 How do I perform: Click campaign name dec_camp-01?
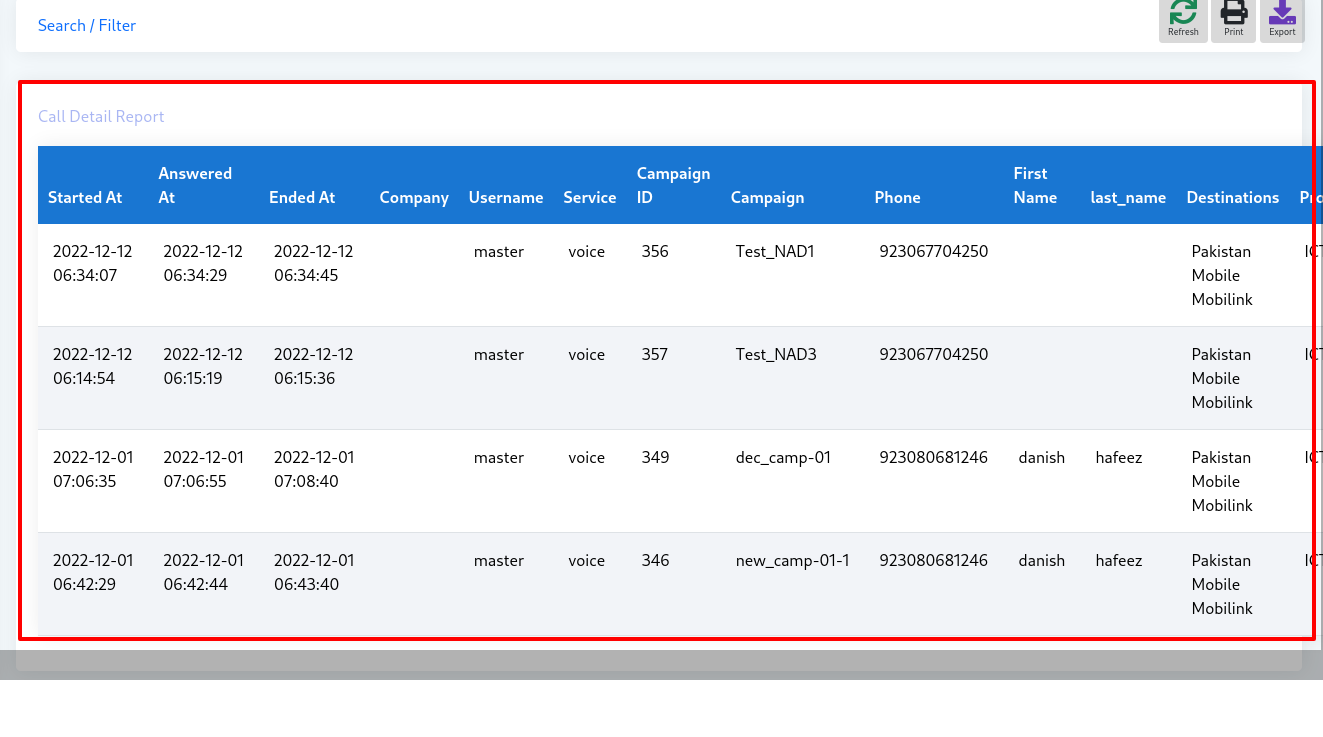tap(783, 457)
